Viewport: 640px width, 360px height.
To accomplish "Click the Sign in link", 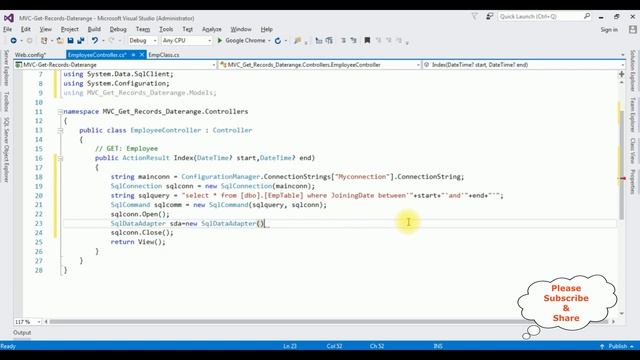I will click(609, 29).
